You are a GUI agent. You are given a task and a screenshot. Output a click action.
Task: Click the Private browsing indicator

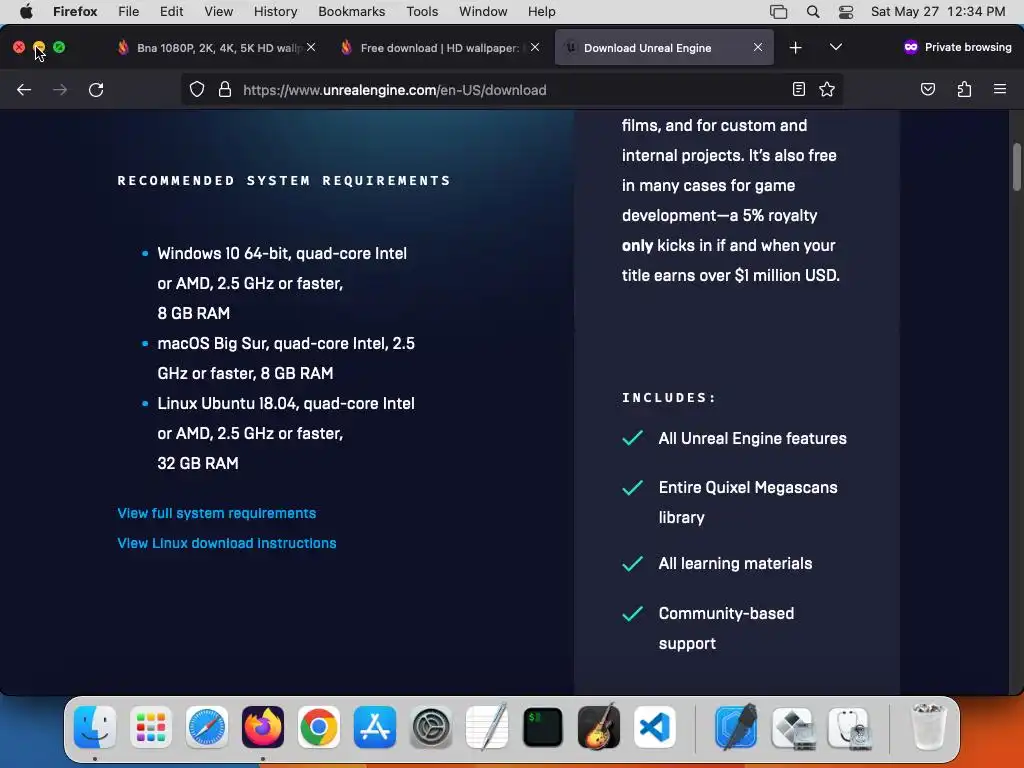click(957, 47)
